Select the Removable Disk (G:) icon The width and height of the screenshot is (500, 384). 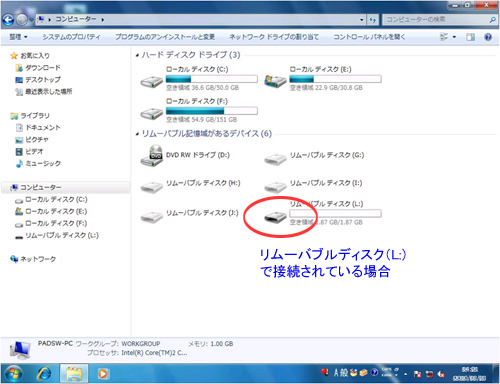tap(275, 159)
